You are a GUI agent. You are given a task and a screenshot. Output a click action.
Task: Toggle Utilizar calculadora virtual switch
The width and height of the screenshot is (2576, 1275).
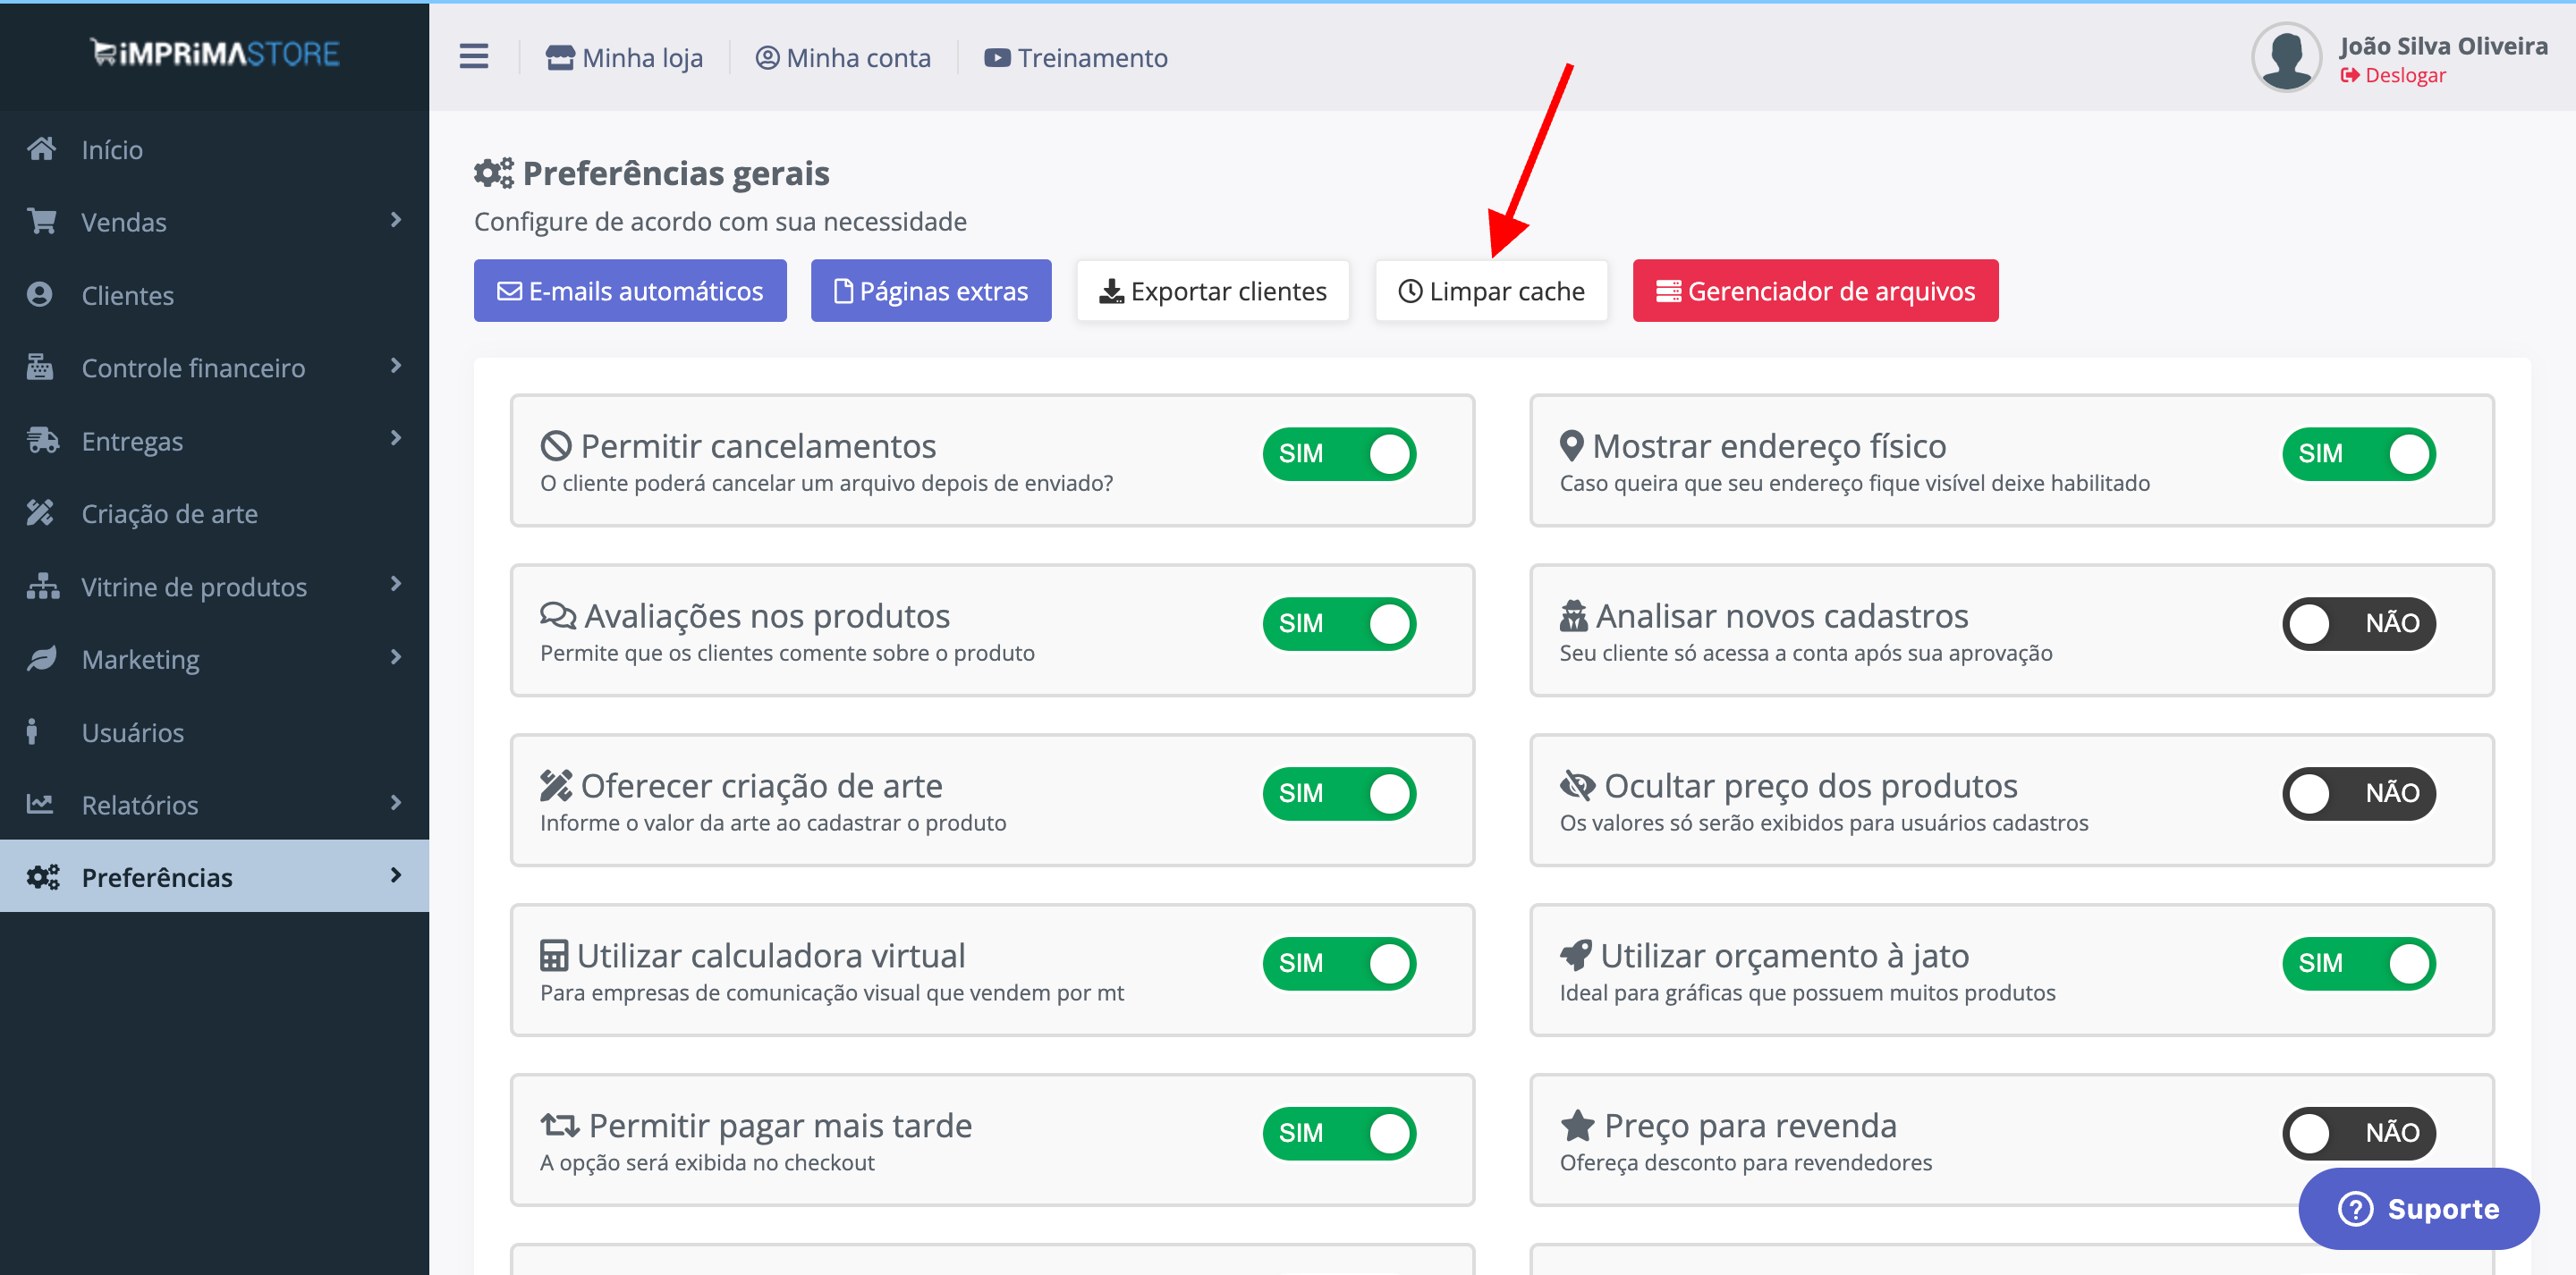1339,964
